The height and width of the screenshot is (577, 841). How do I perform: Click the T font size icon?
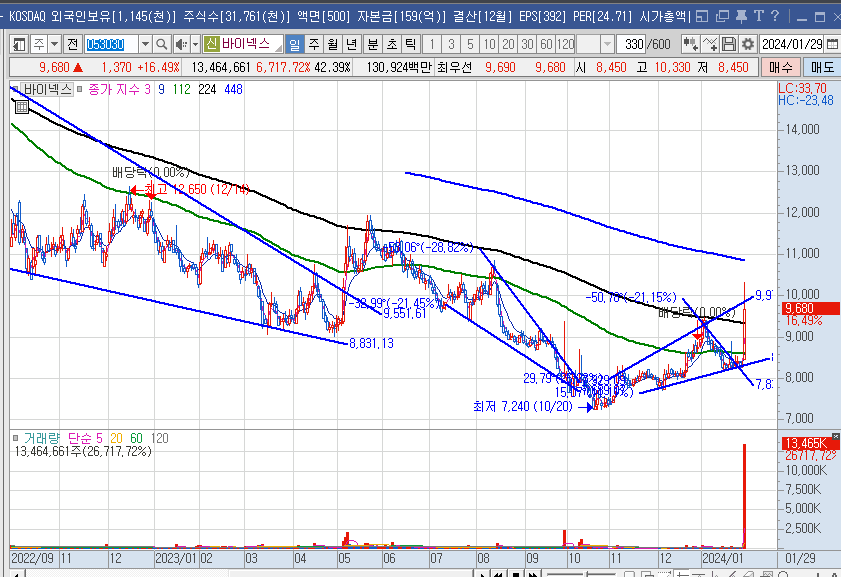click(x=758, y=17)
